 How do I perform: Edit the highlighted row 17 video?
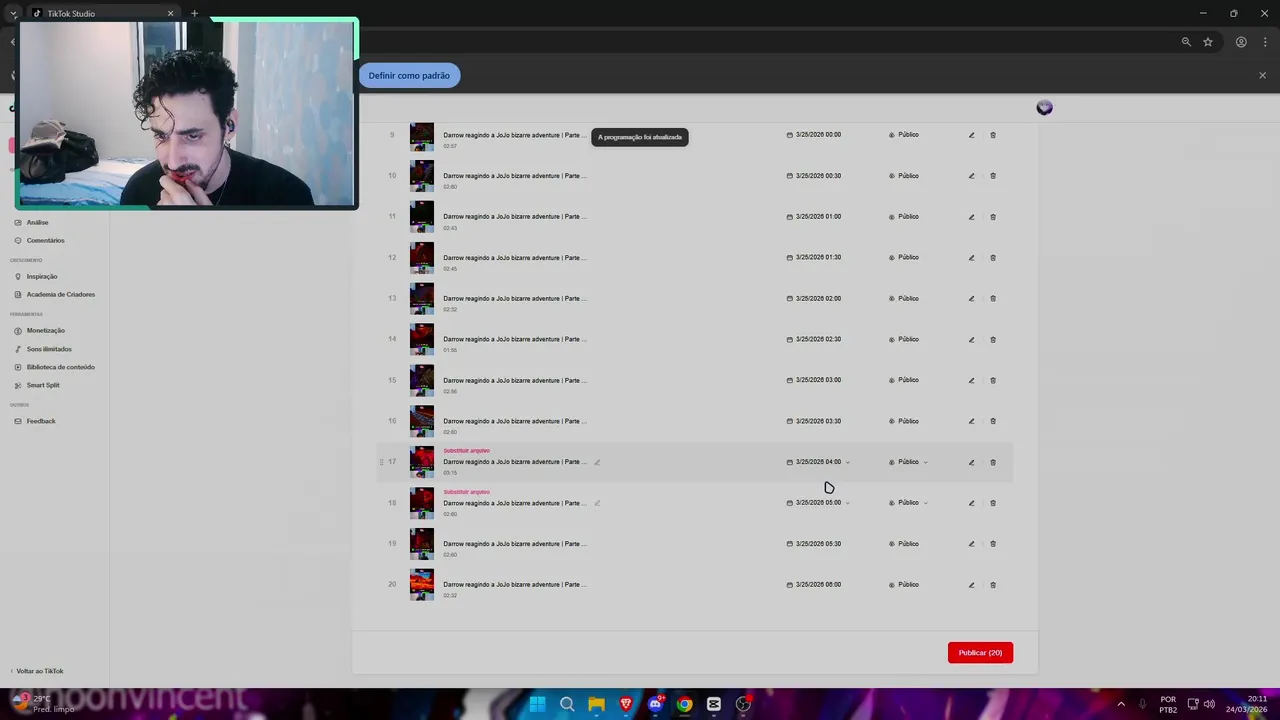971,463
